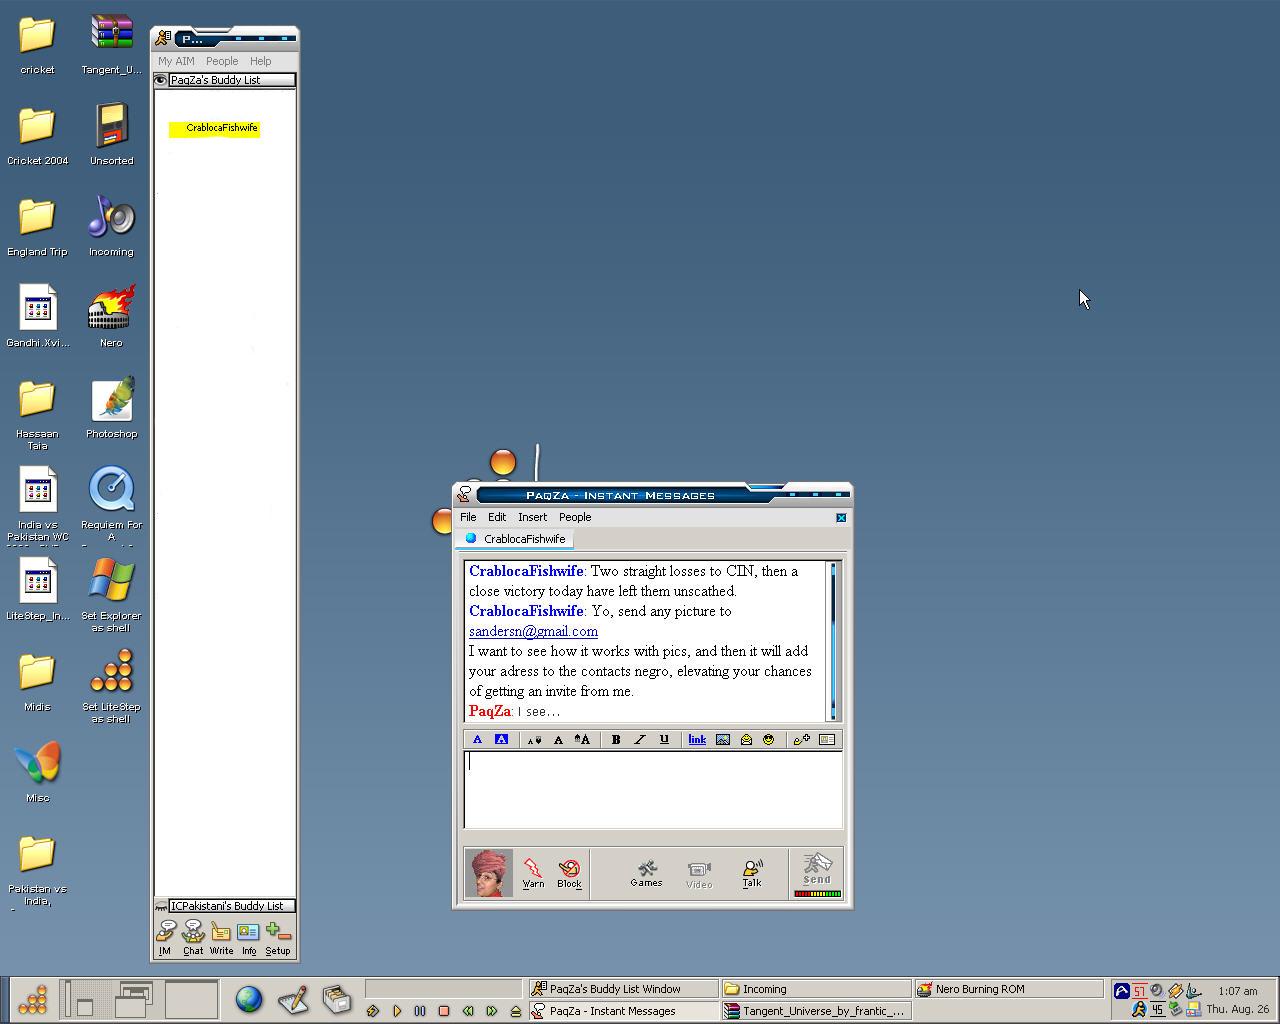Click the buddy icon thumbnail in the IM window
This screenshot has height=1024, width=1280.
coord(489,873)
